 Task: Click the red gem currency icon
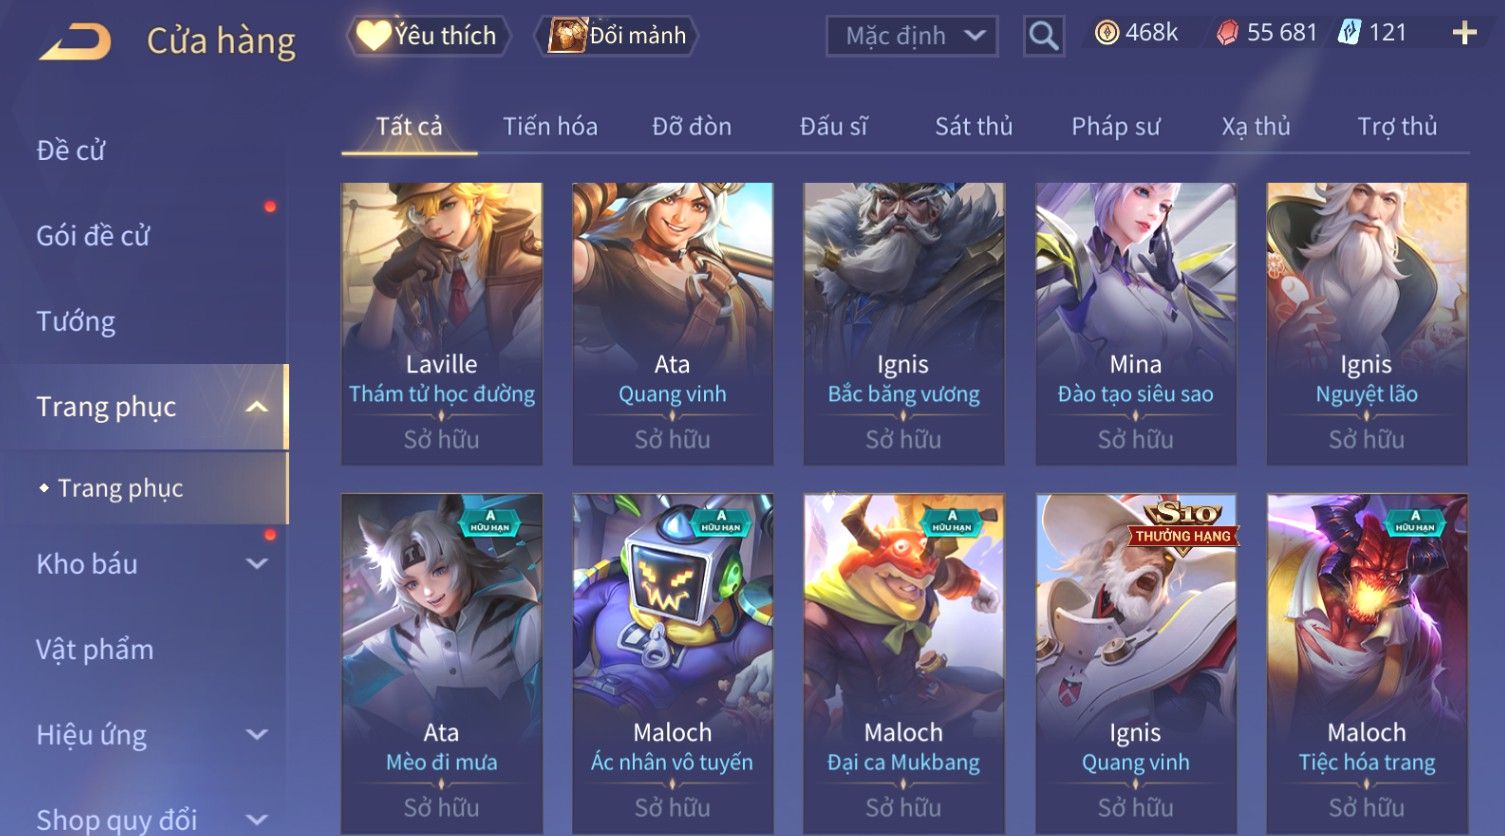pyautogui.click(x=1227, y=34)
